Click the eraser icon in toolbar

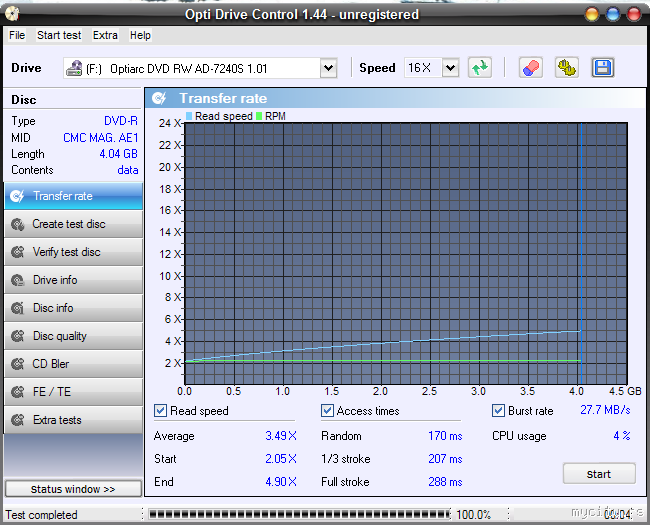[x=531, y=68]
